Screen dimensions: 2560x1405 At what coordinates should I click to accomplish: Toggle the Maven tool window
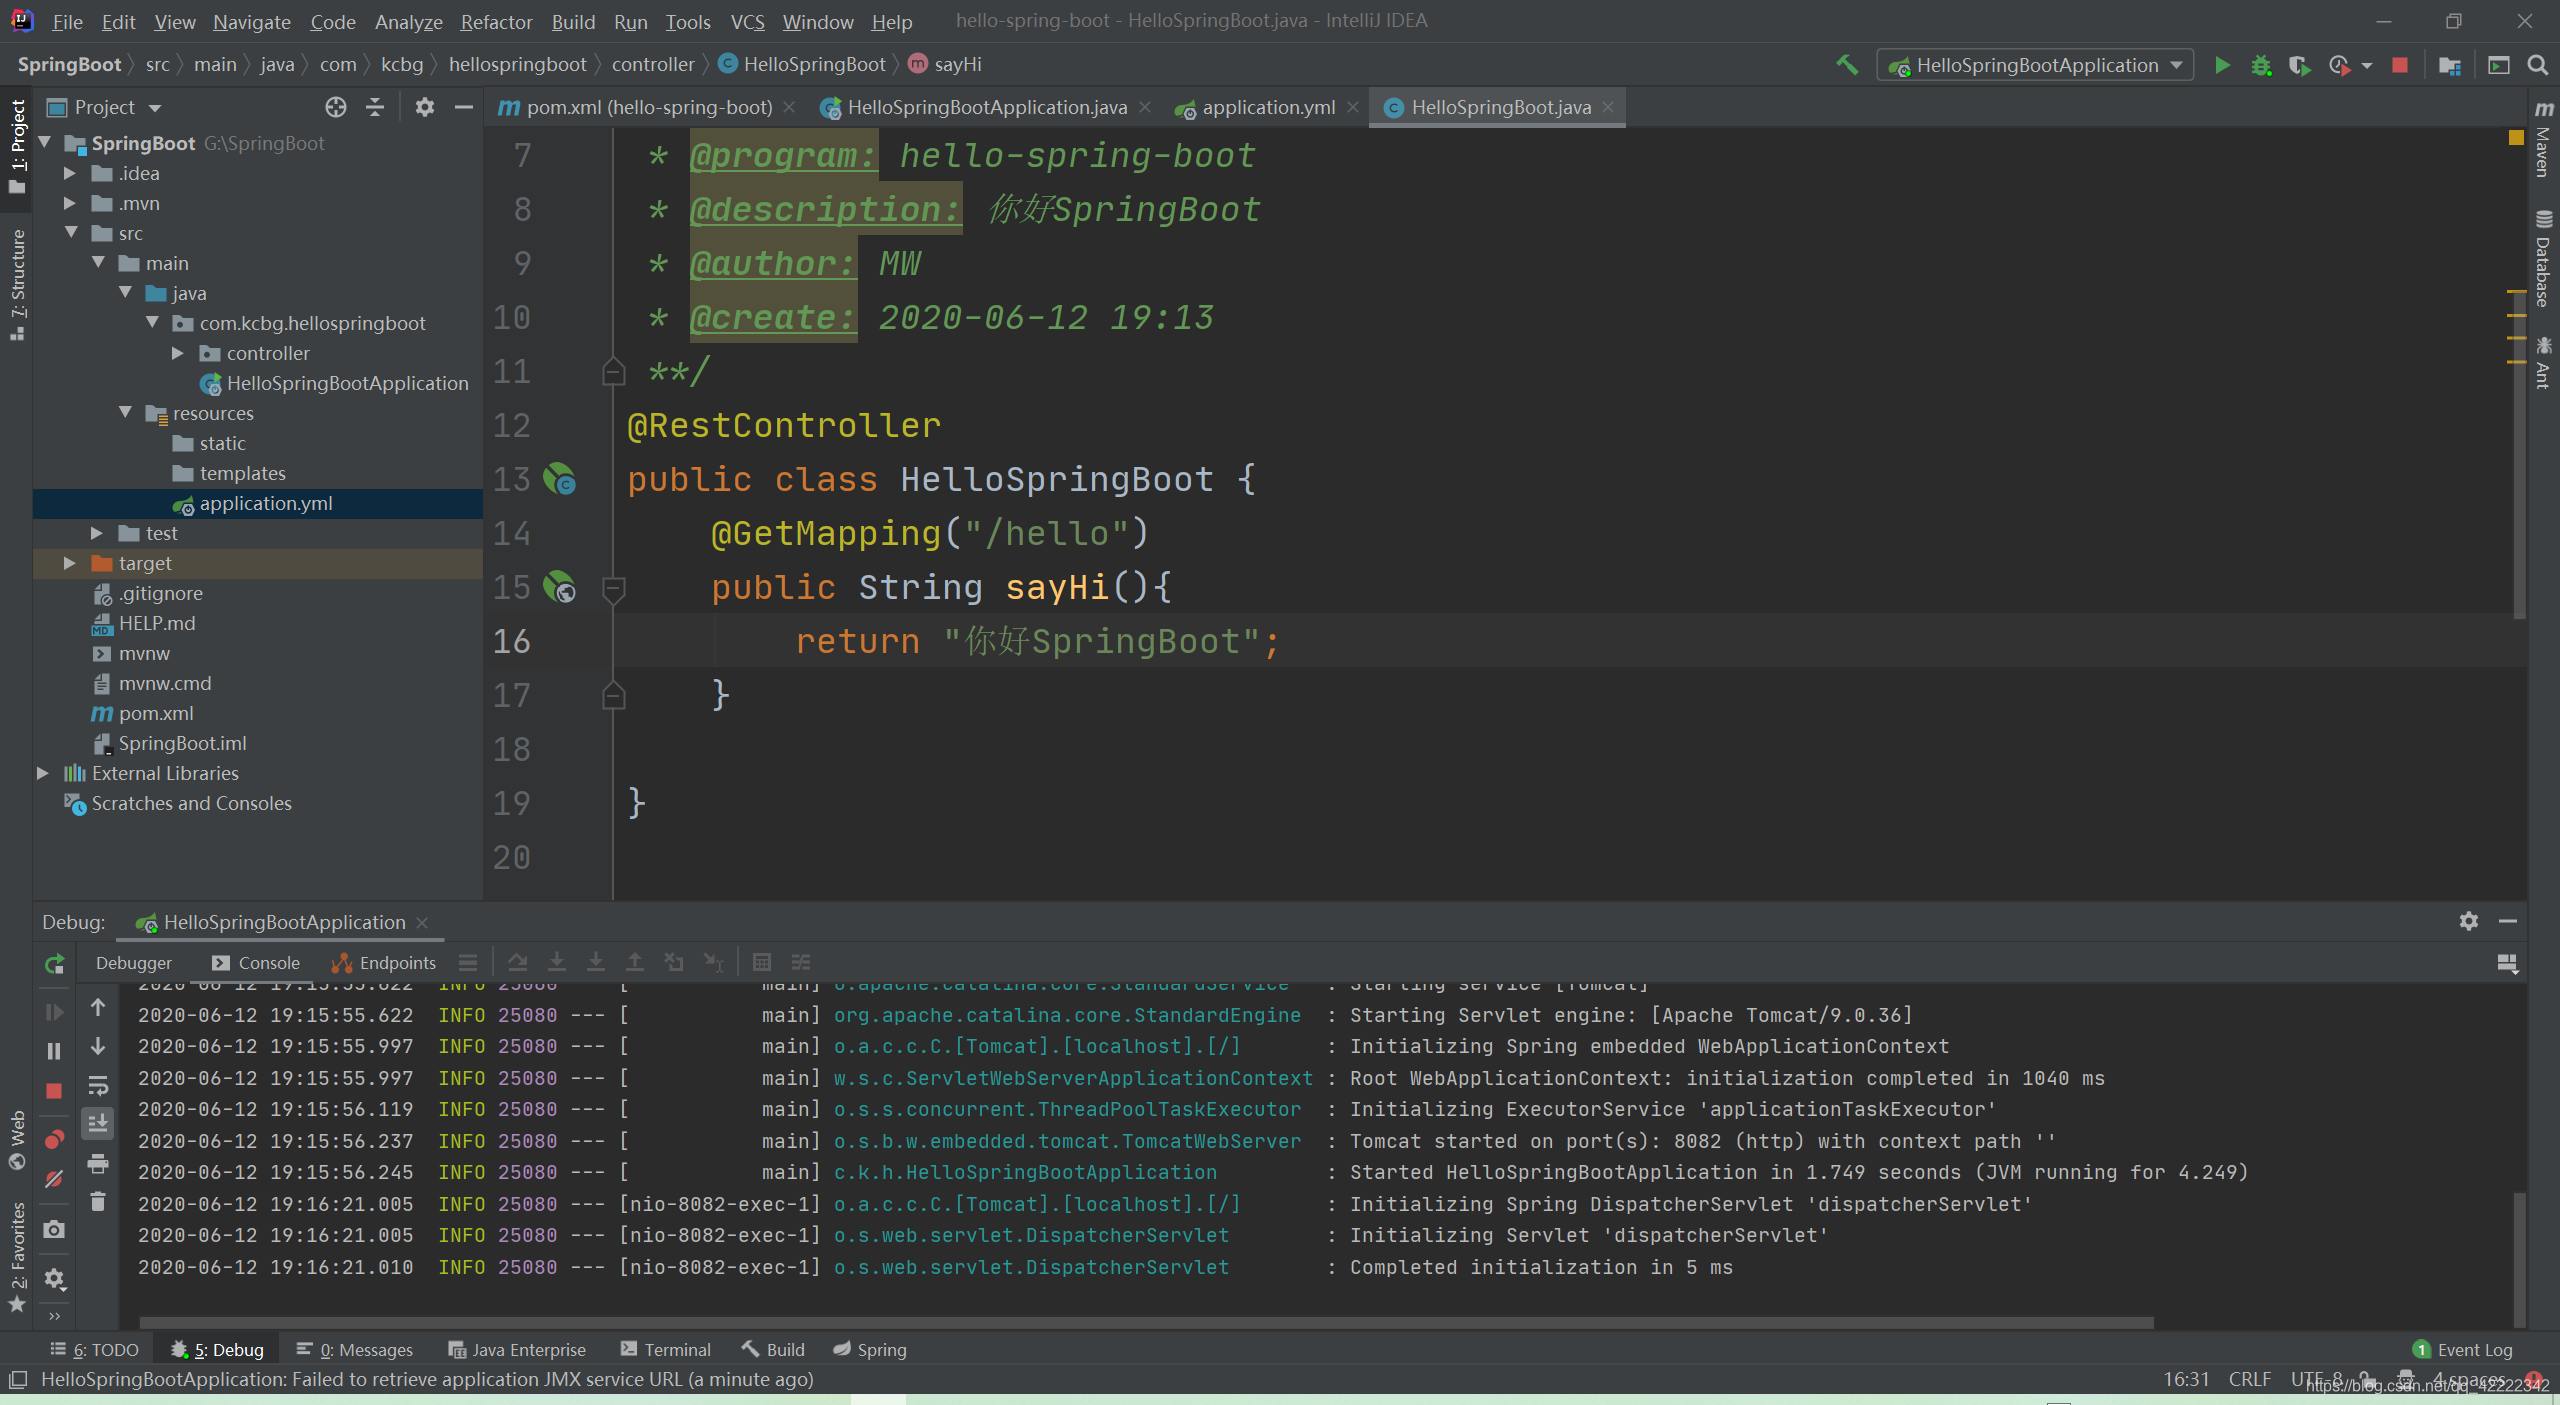click(2543, 140)
